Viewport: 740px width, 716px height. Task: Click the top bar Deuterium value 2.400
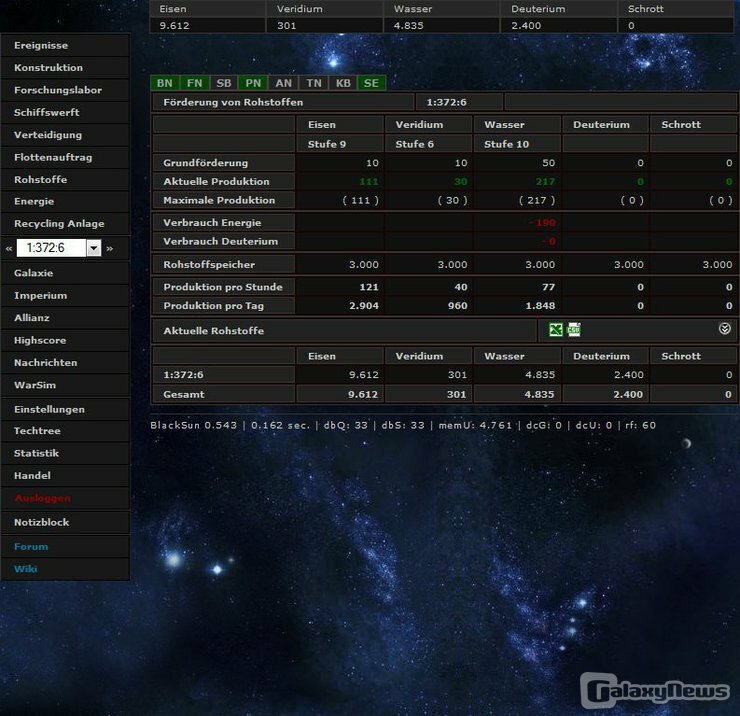tap(526, 25)
